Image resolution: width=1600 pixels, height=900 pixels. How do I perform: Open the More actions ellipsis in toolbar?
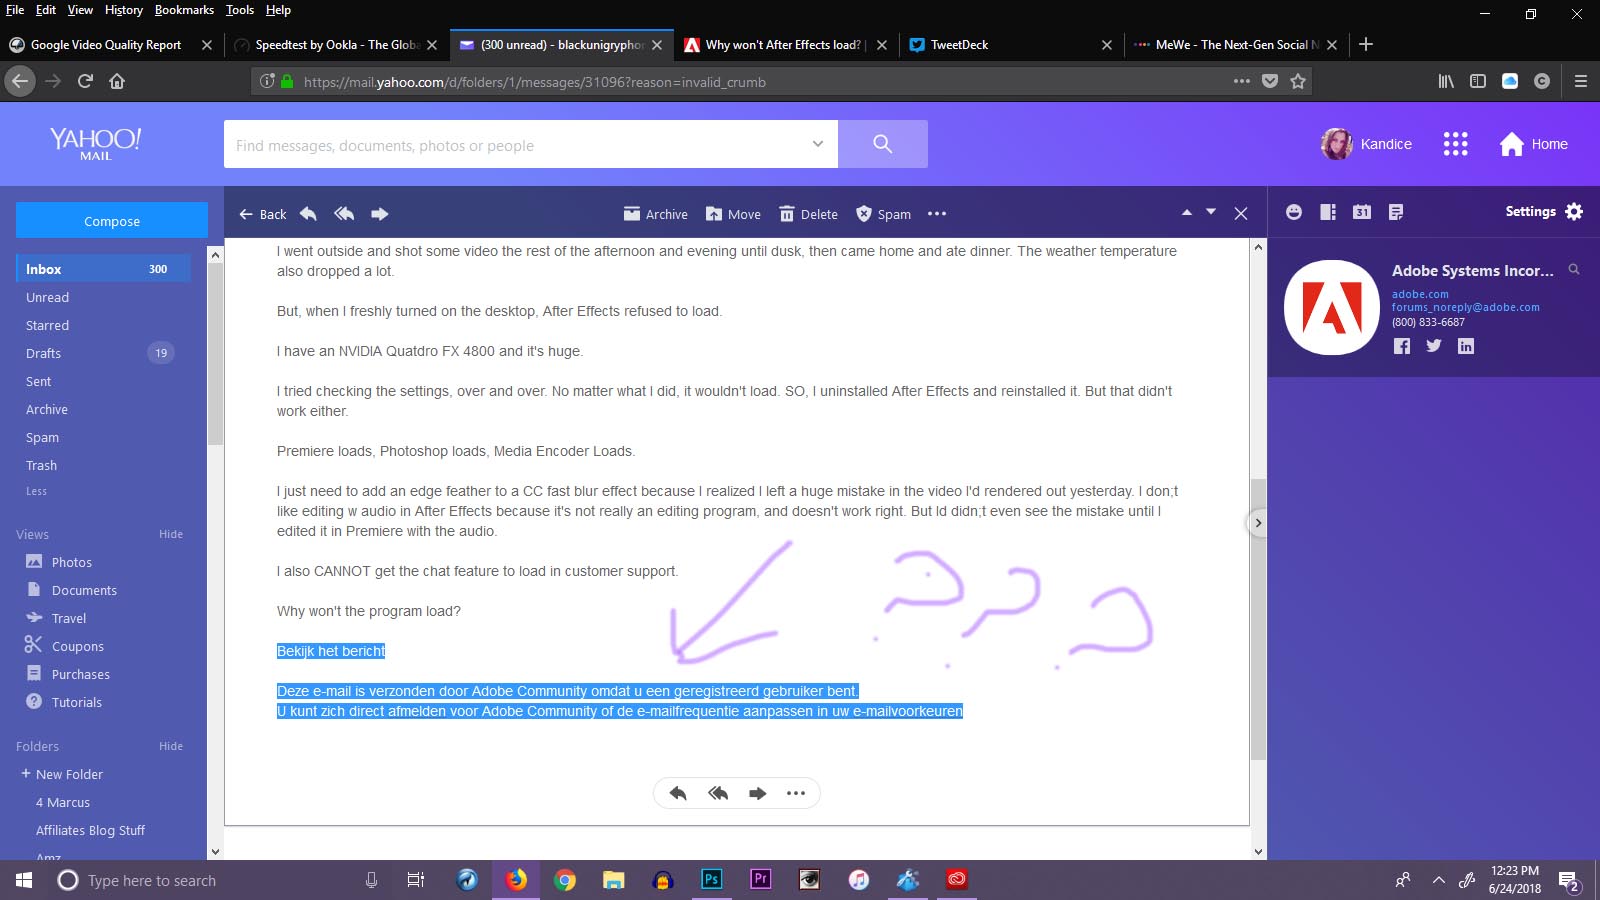point(937,214)
